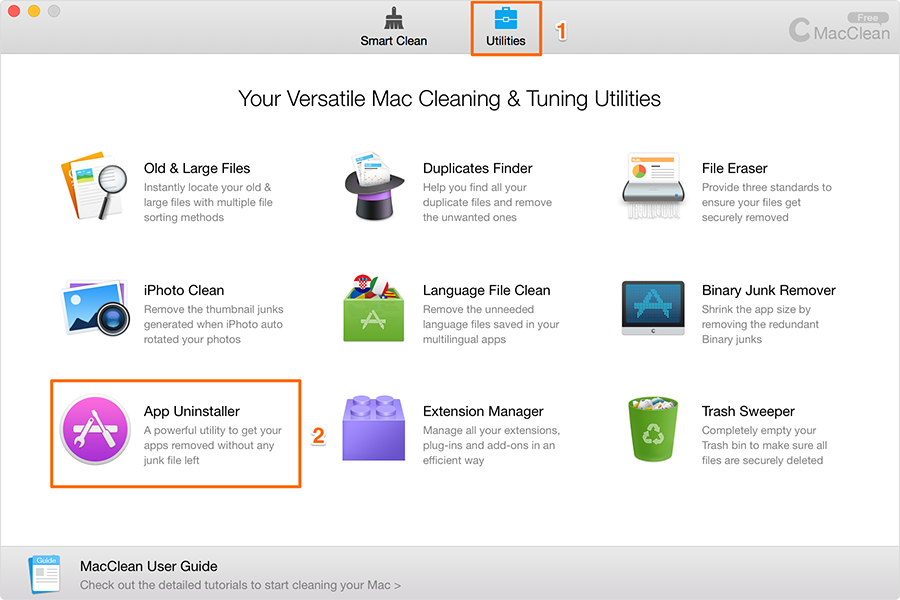Image resolution: width=900 pixels, height=600 pixels.
Task: Select the Trash Sweeper title text
Action: [x=748, y=411]
